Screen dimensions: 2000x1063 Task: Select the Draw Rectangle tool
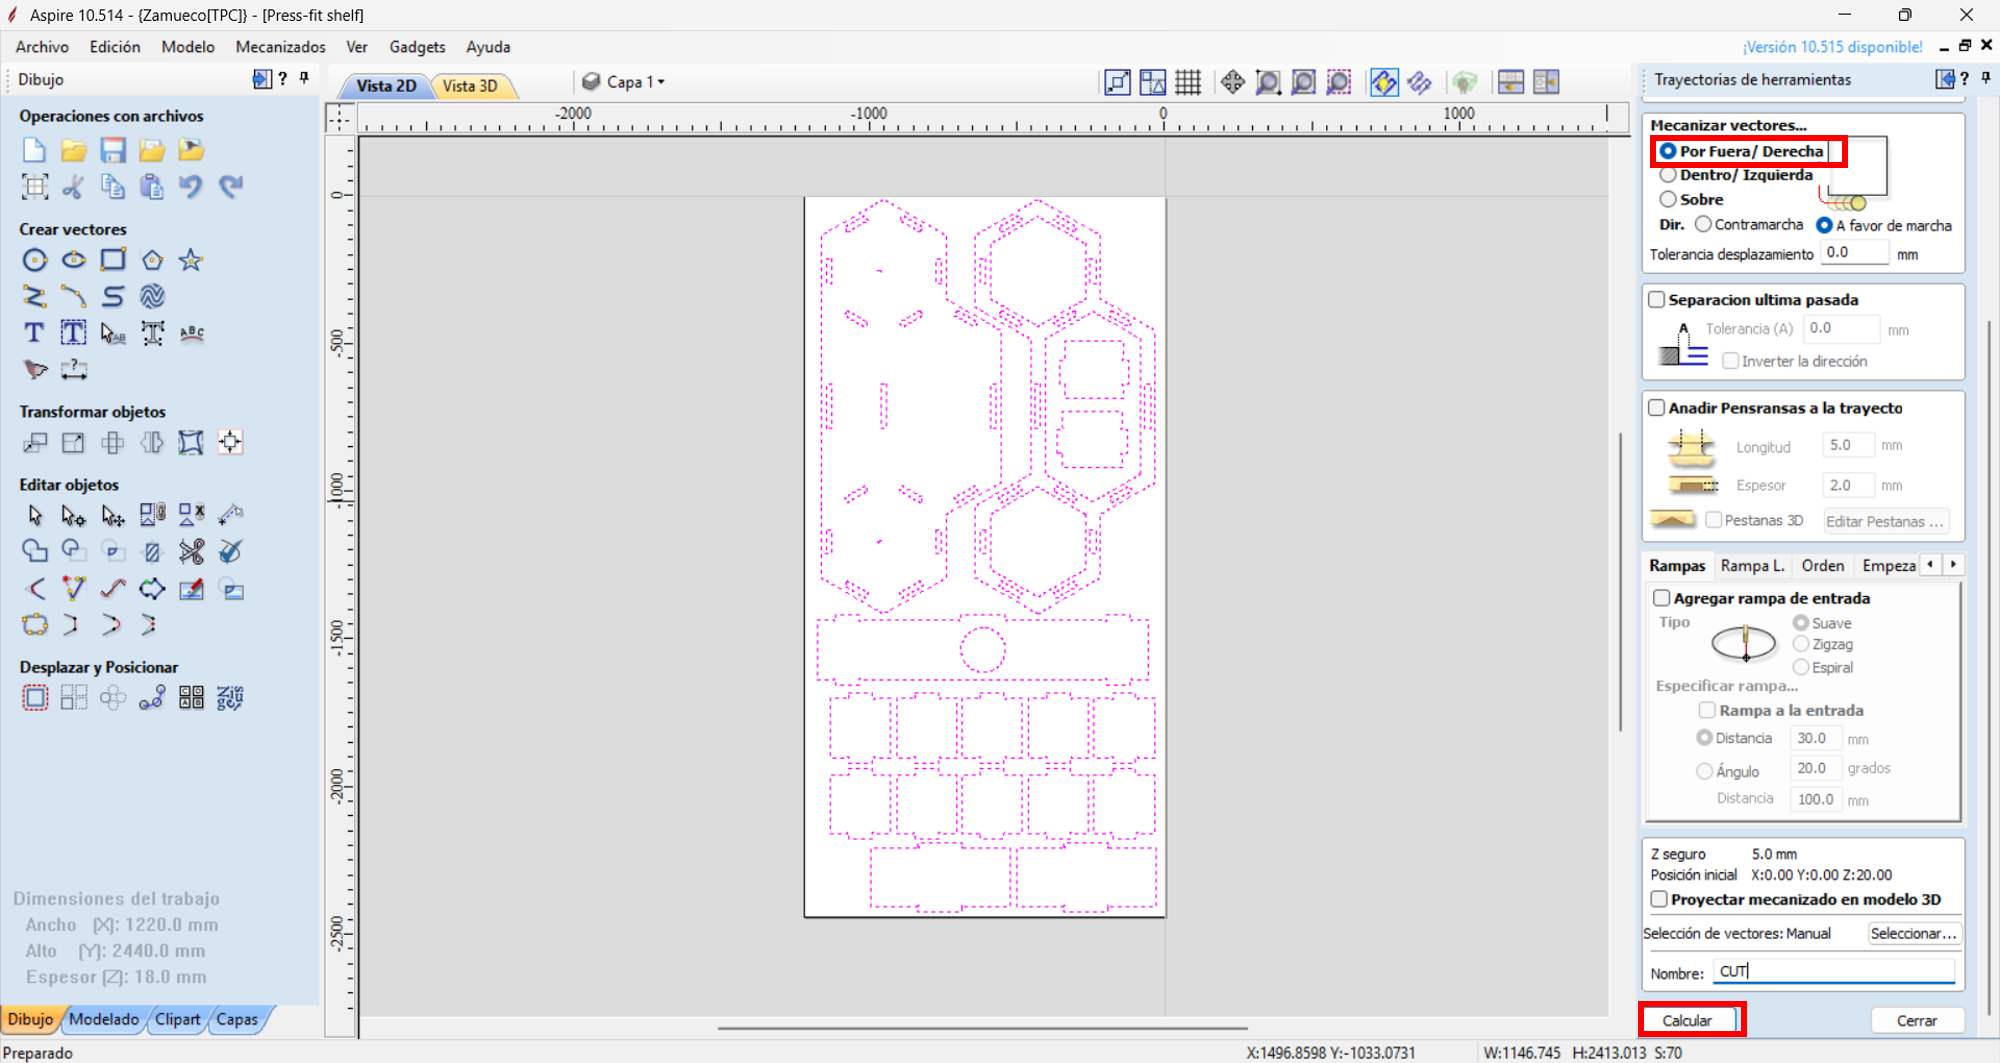tap(113, 260)
